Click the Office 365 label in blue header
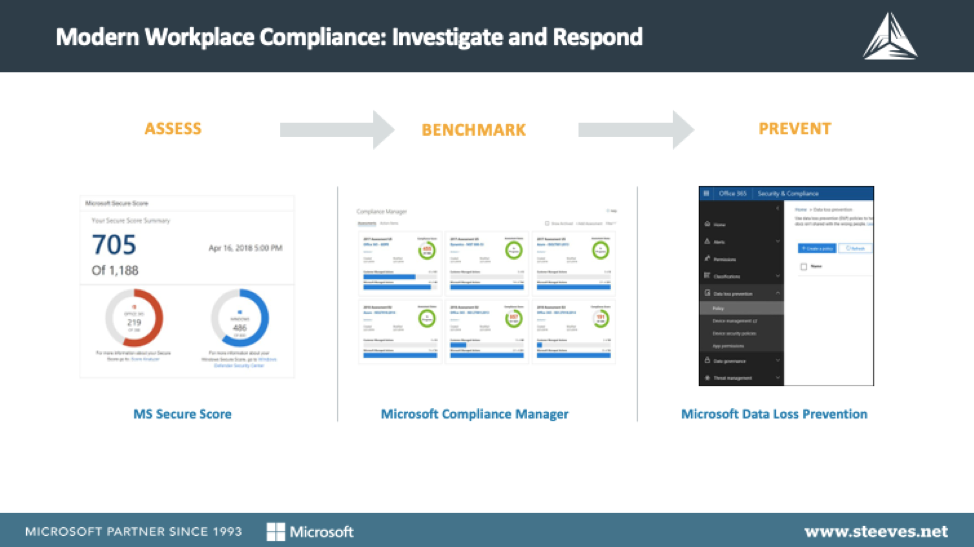 click(732, 194)
